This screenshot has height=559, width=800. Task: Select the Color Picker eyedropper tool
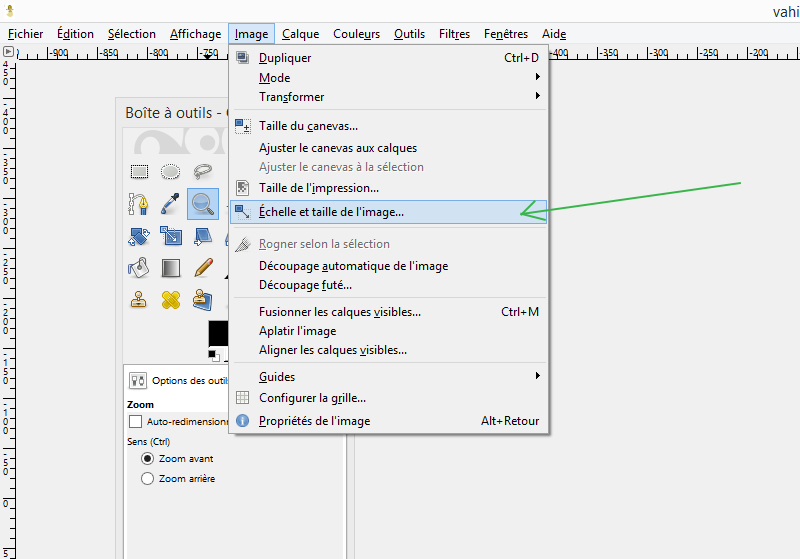pyautogui.click(x=170, y=204)
